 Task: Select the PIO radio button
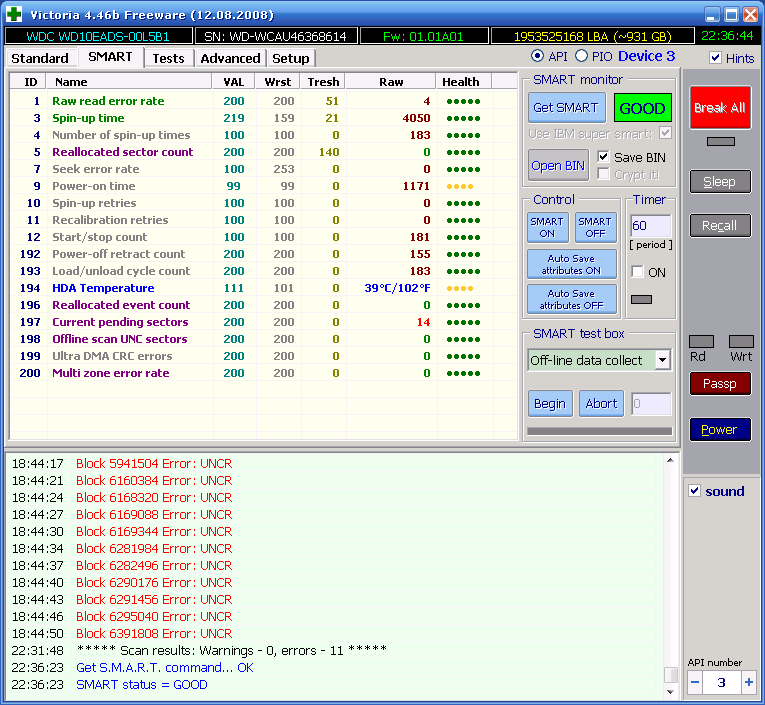(583, 57)
